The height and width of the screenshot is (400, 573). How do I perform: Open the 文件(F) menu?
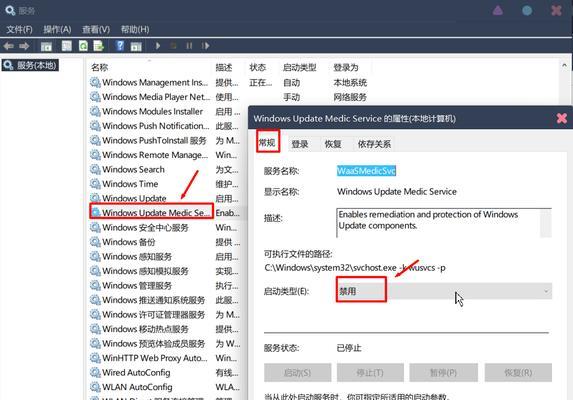[19, 29]
